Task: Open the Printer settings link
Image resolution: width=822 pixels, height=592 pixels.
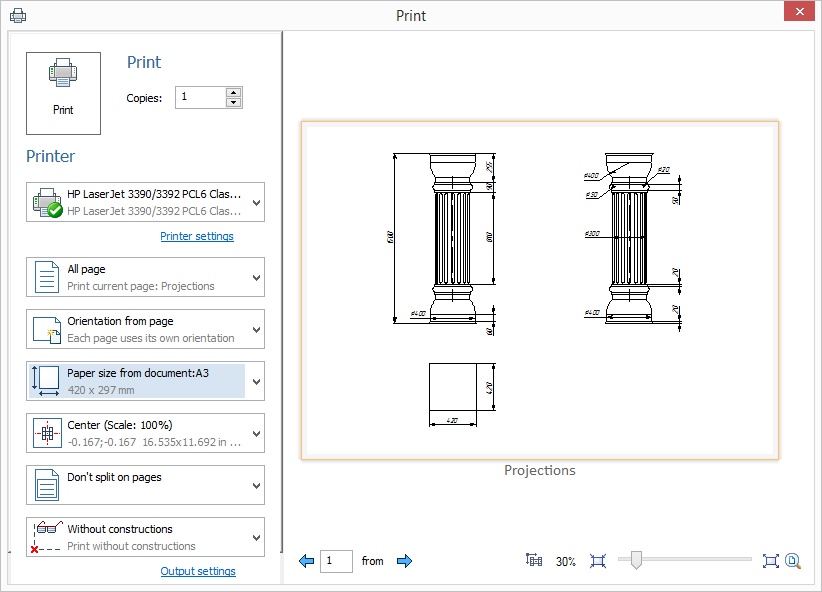Action: pos(197,236)
